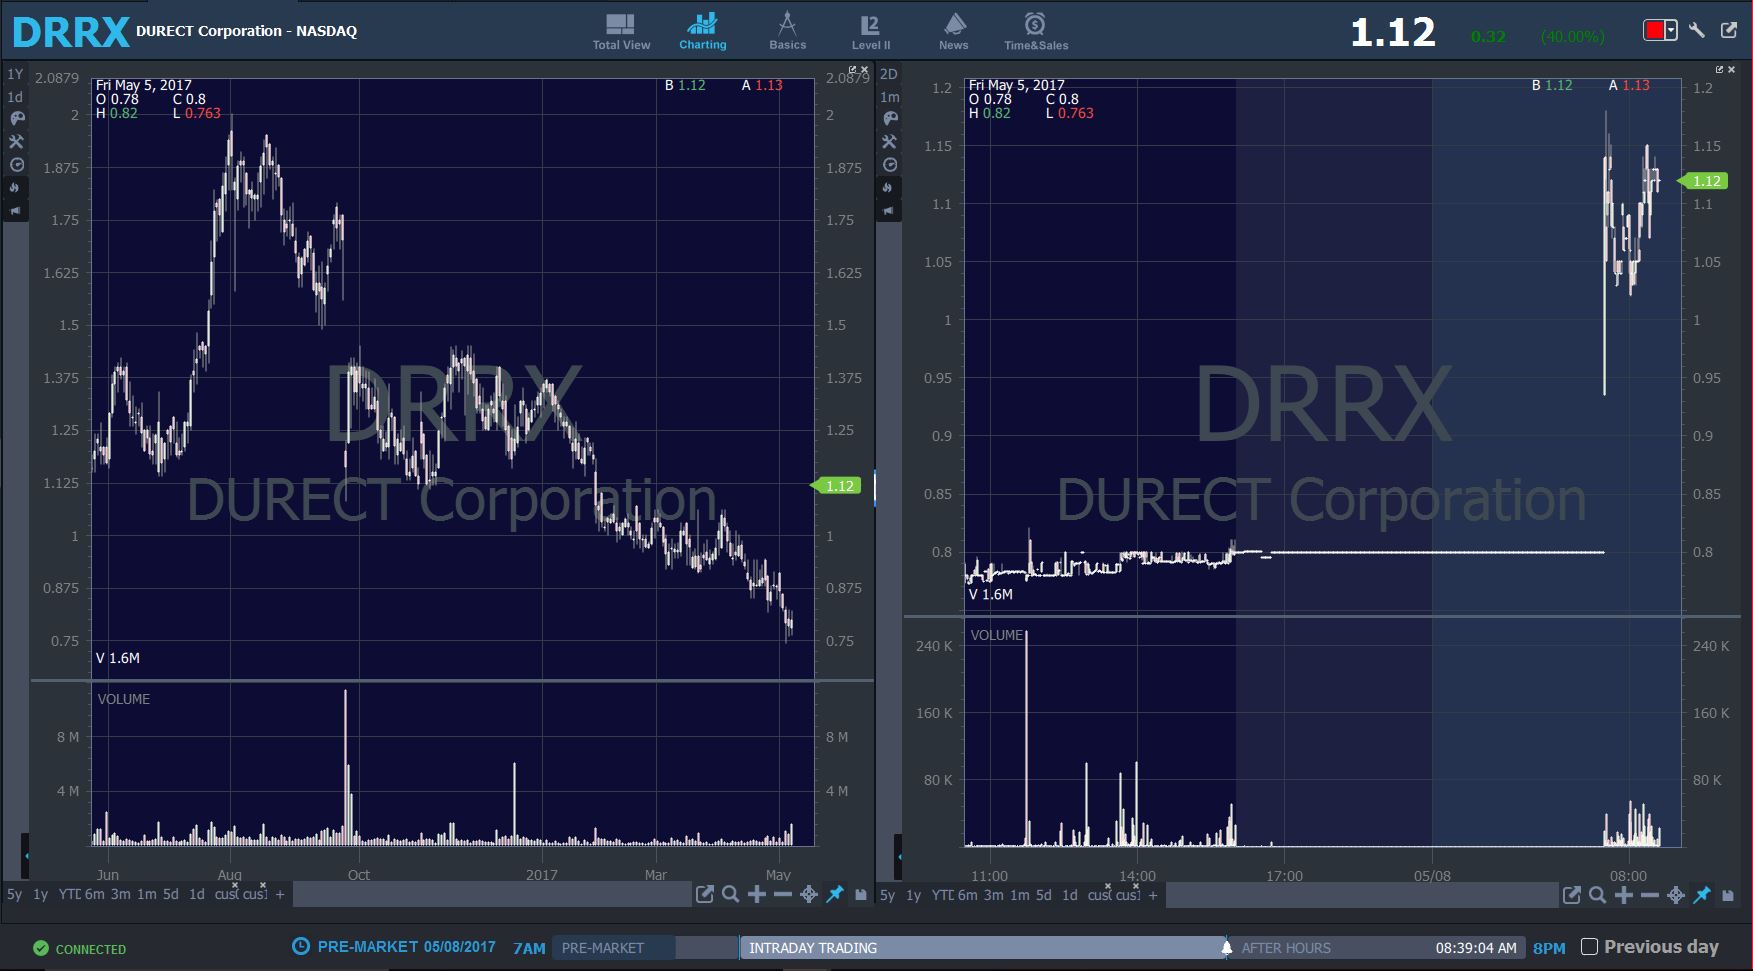Toggle left chart megaphone alerts icon
The image size is (1753, 971).
[16, 211]
